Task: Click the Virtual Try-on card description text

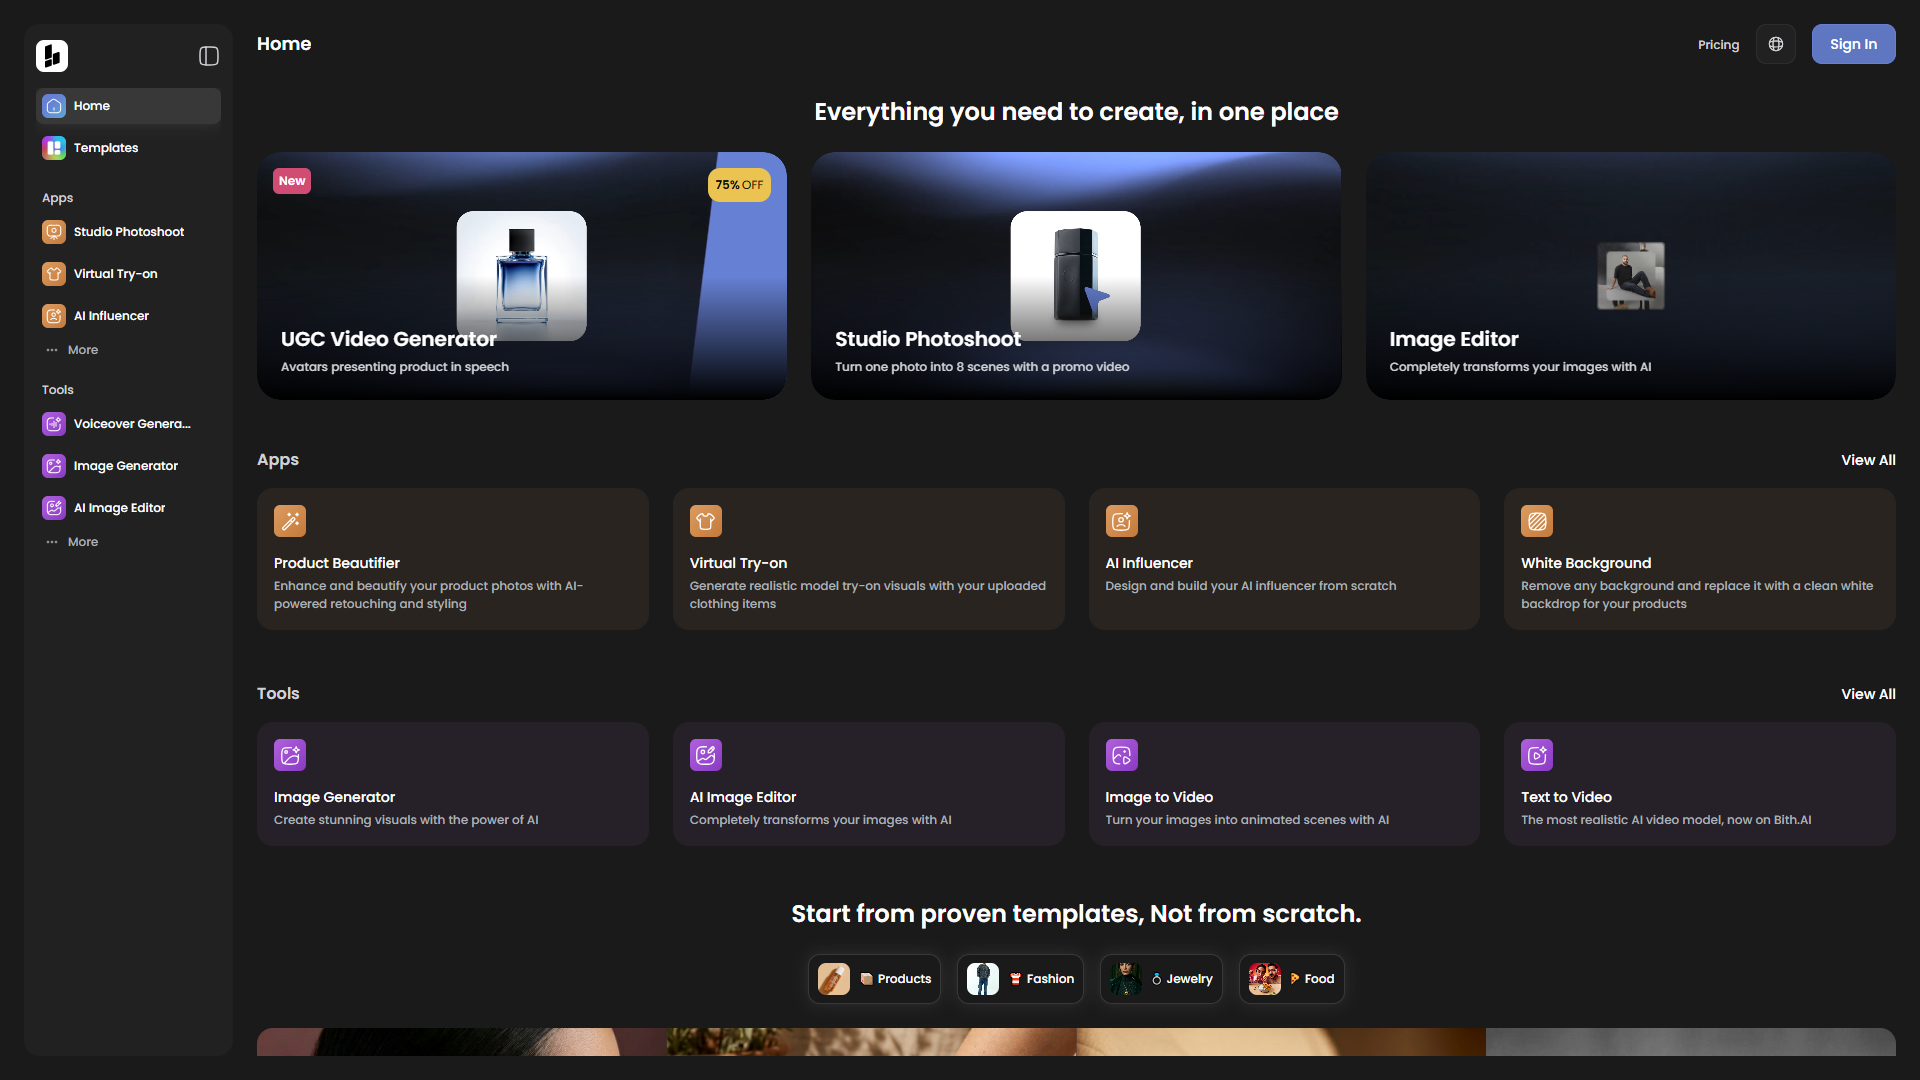Action: (x=868, y=595)
